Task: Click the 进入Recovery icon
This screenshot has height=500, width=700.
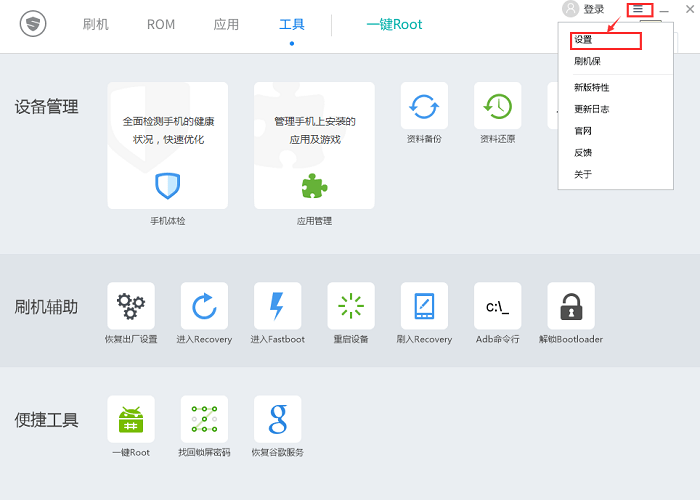Action: click(204, 306)
